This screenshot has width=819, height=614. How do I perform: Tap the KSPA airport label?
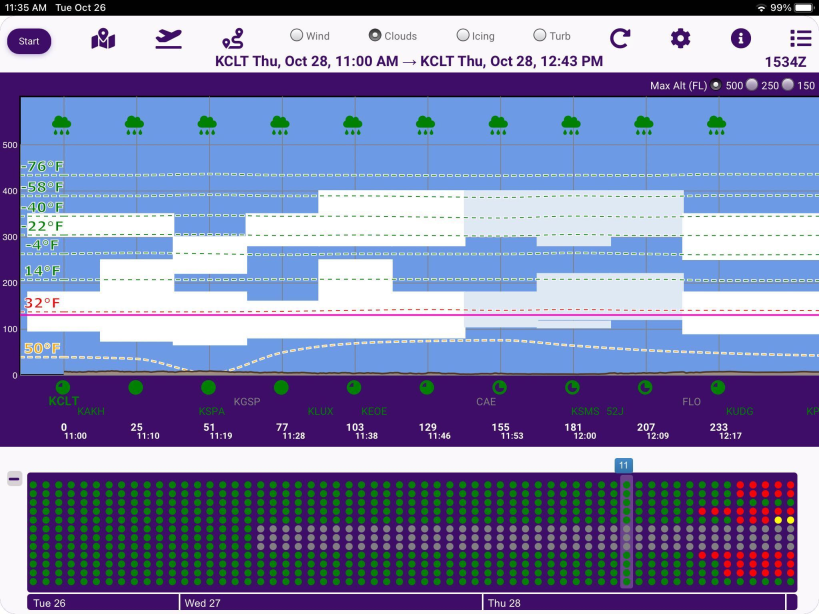[212, 411]
